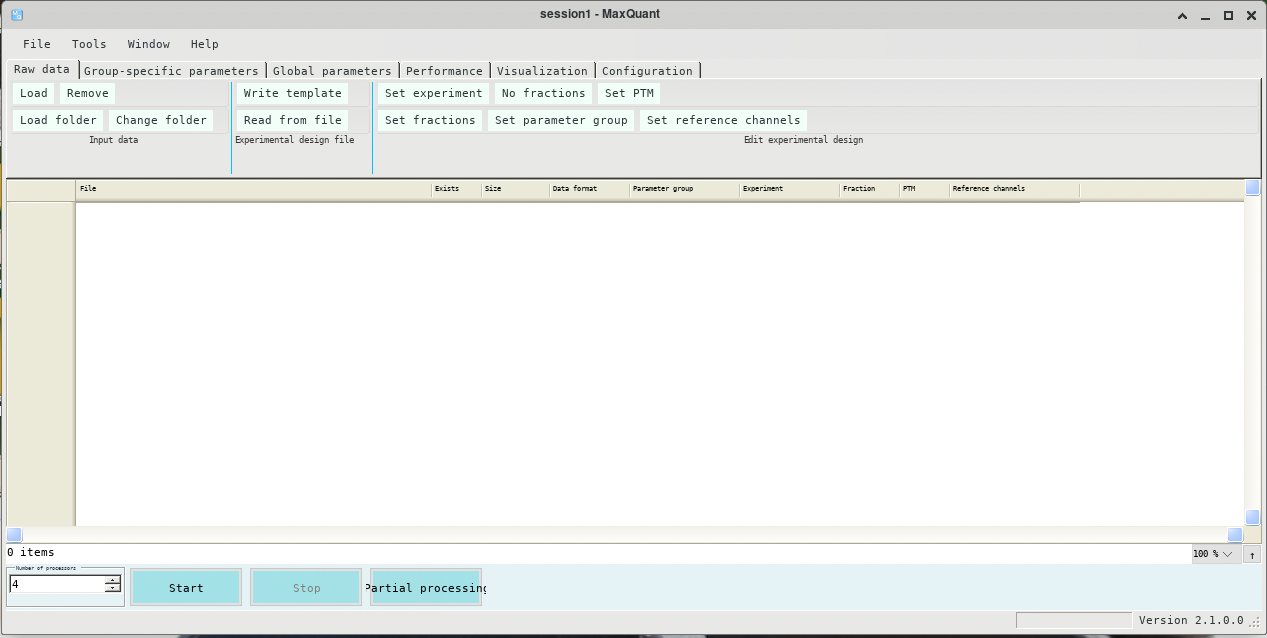This screenshot has height=638, width=1267.
Task: Click the Change folder button
Action: click(x=162, y=120)
